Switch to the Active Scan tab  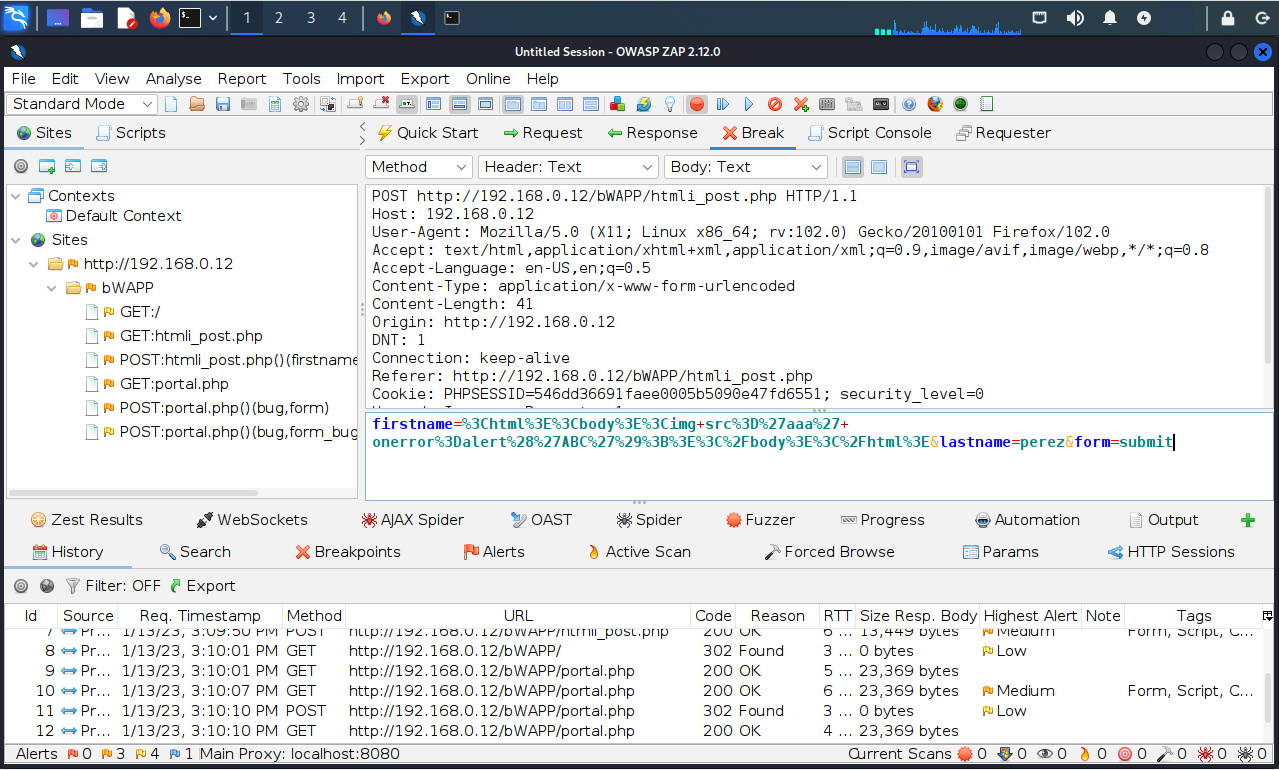[x=637, y=552]
